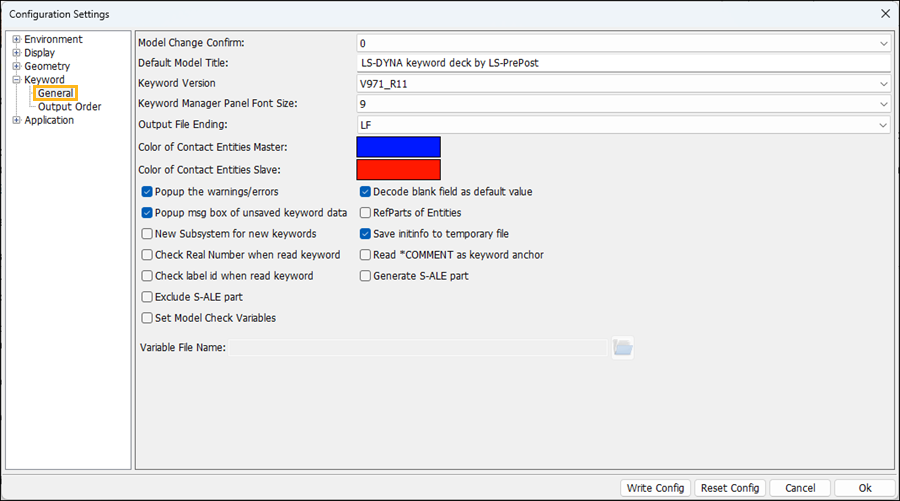Click the Reset Config button

(x=729, y=488)
